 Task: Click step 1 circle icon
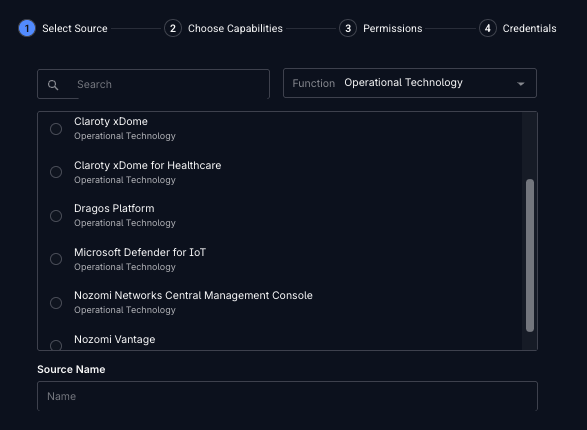coord(27,28)
